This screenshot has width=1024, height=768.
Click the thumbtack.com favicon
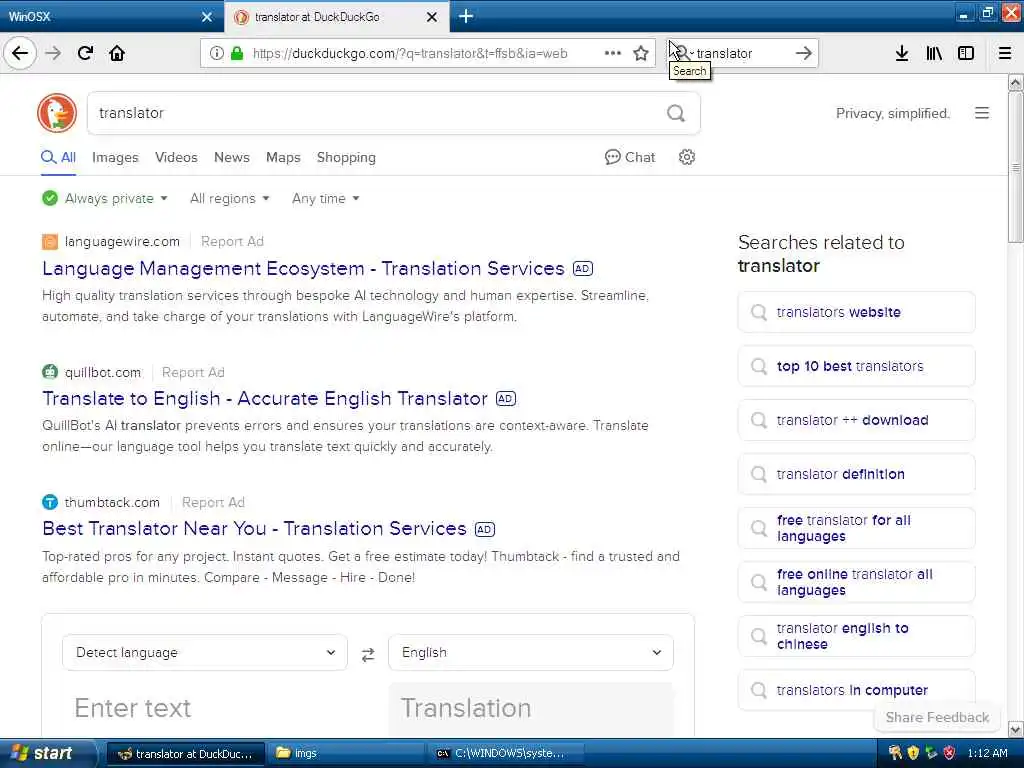50,502
